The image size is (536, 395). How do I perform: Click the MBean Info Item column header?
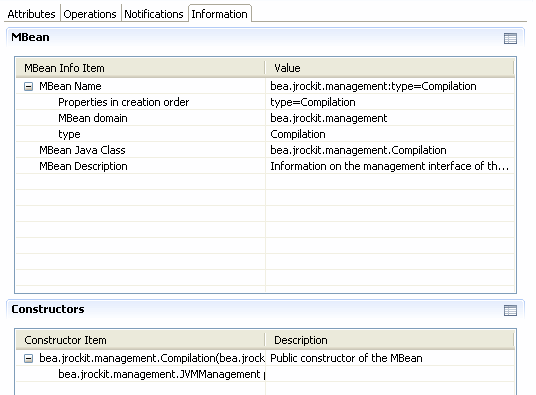tap(140, 68)
